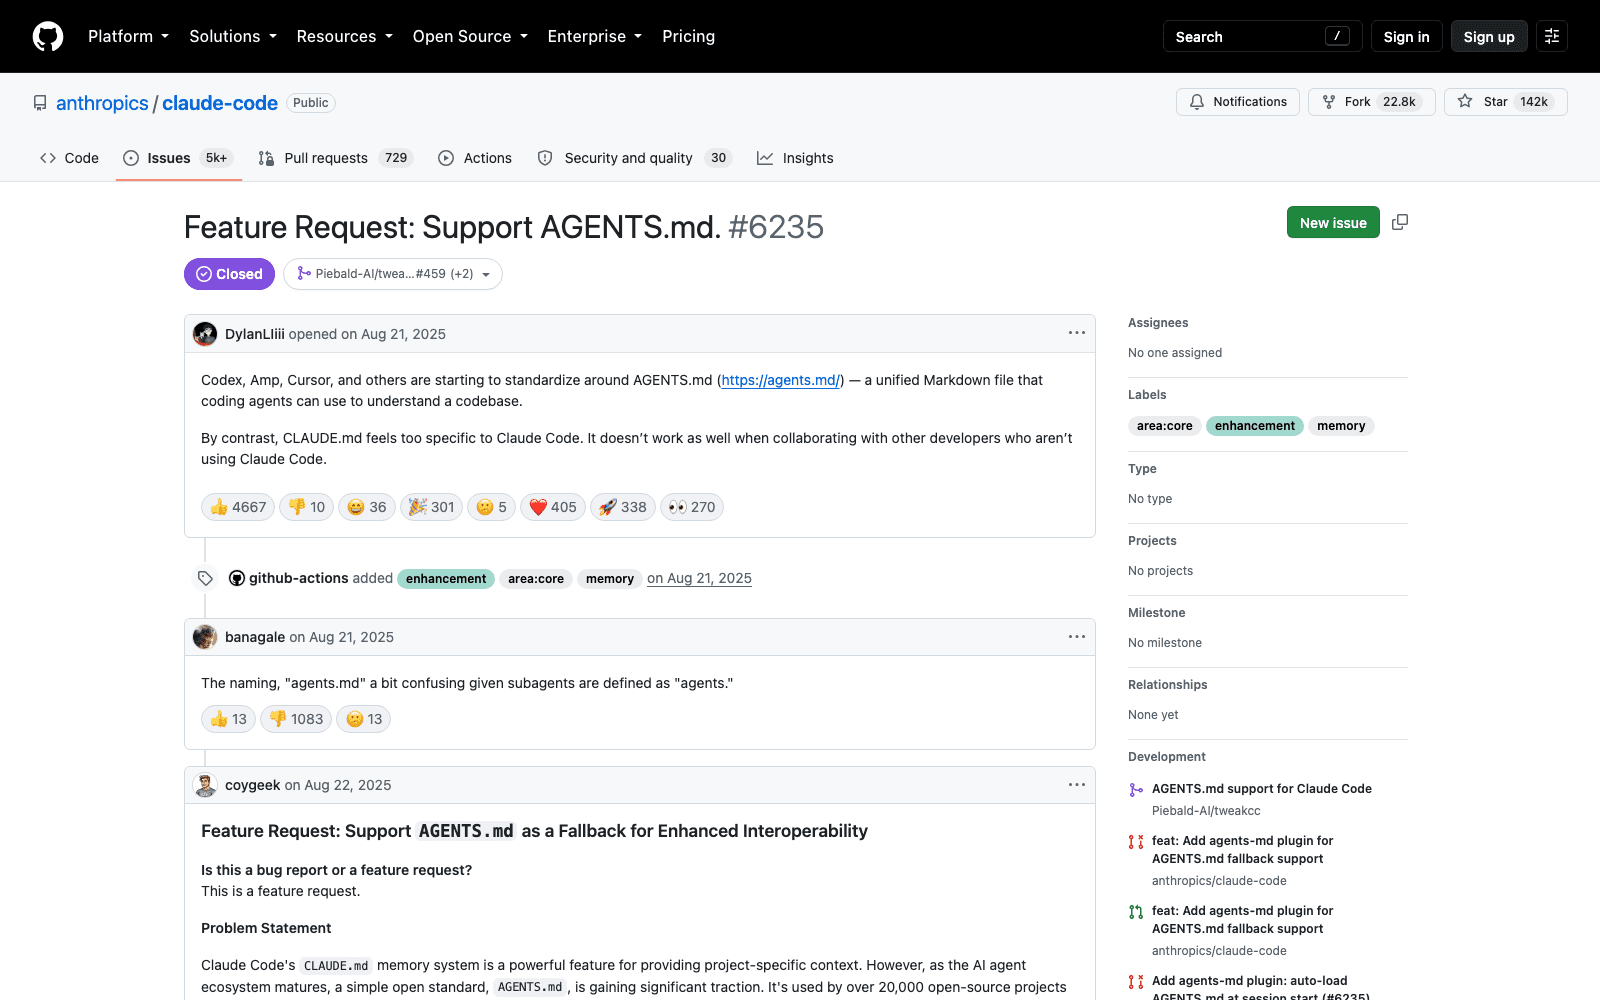
Task: Click the New issue button
Action: (x=1333, y=222)
